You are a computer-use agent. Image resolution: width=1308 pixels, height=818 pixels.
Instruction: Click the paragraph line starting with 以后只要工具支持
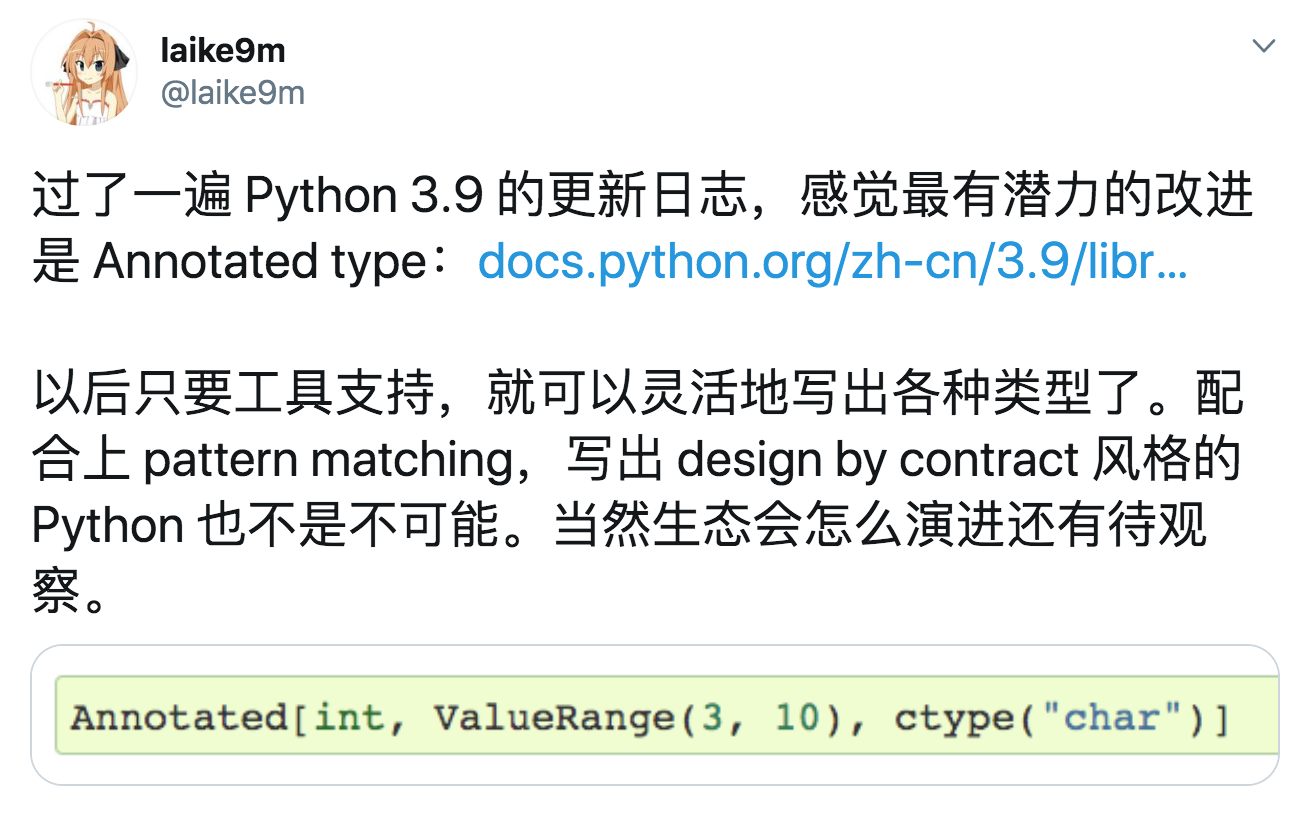640,394
